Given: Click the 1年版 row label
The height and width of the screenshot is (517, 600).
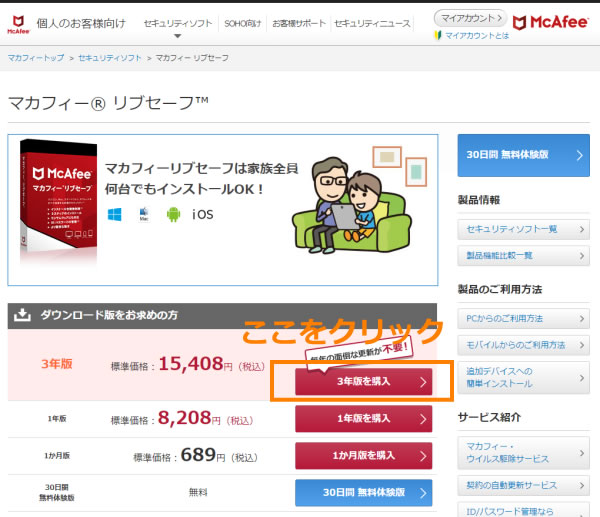Looking at the screenshot, I should [57, 419].
